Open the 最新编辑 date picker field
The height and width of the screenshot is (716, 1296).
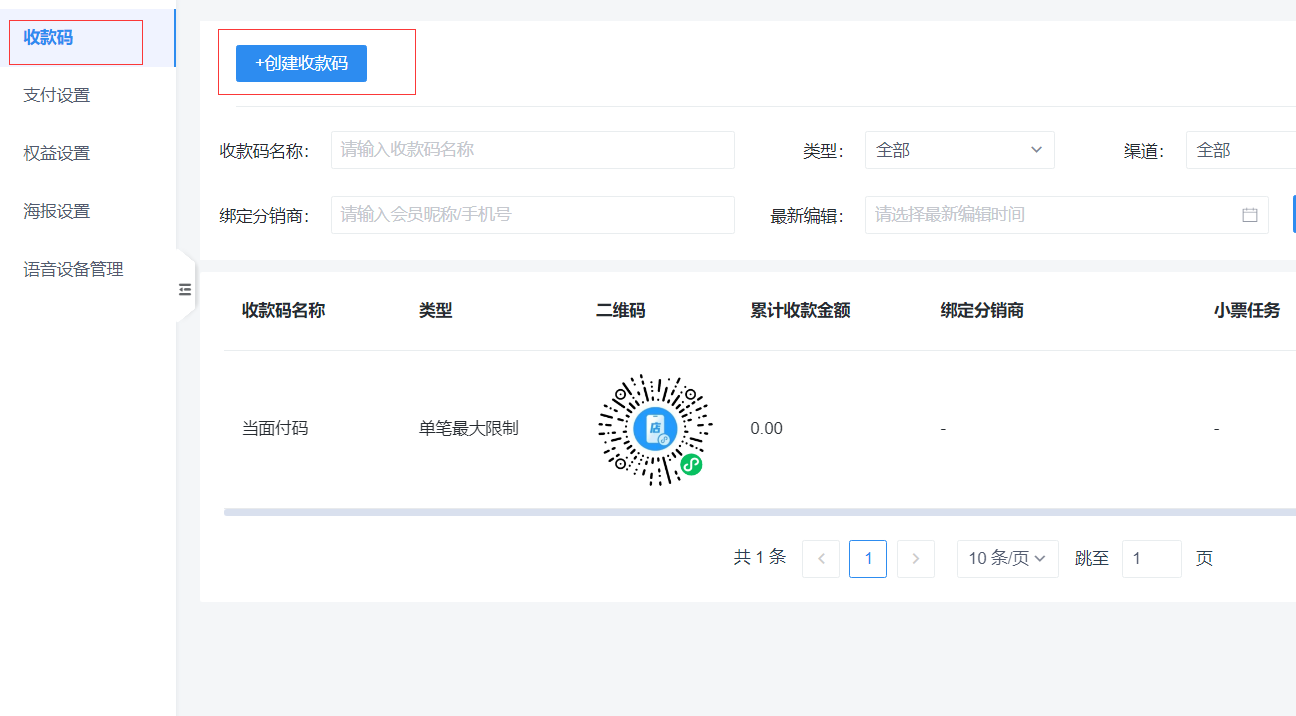[1067, 215]
